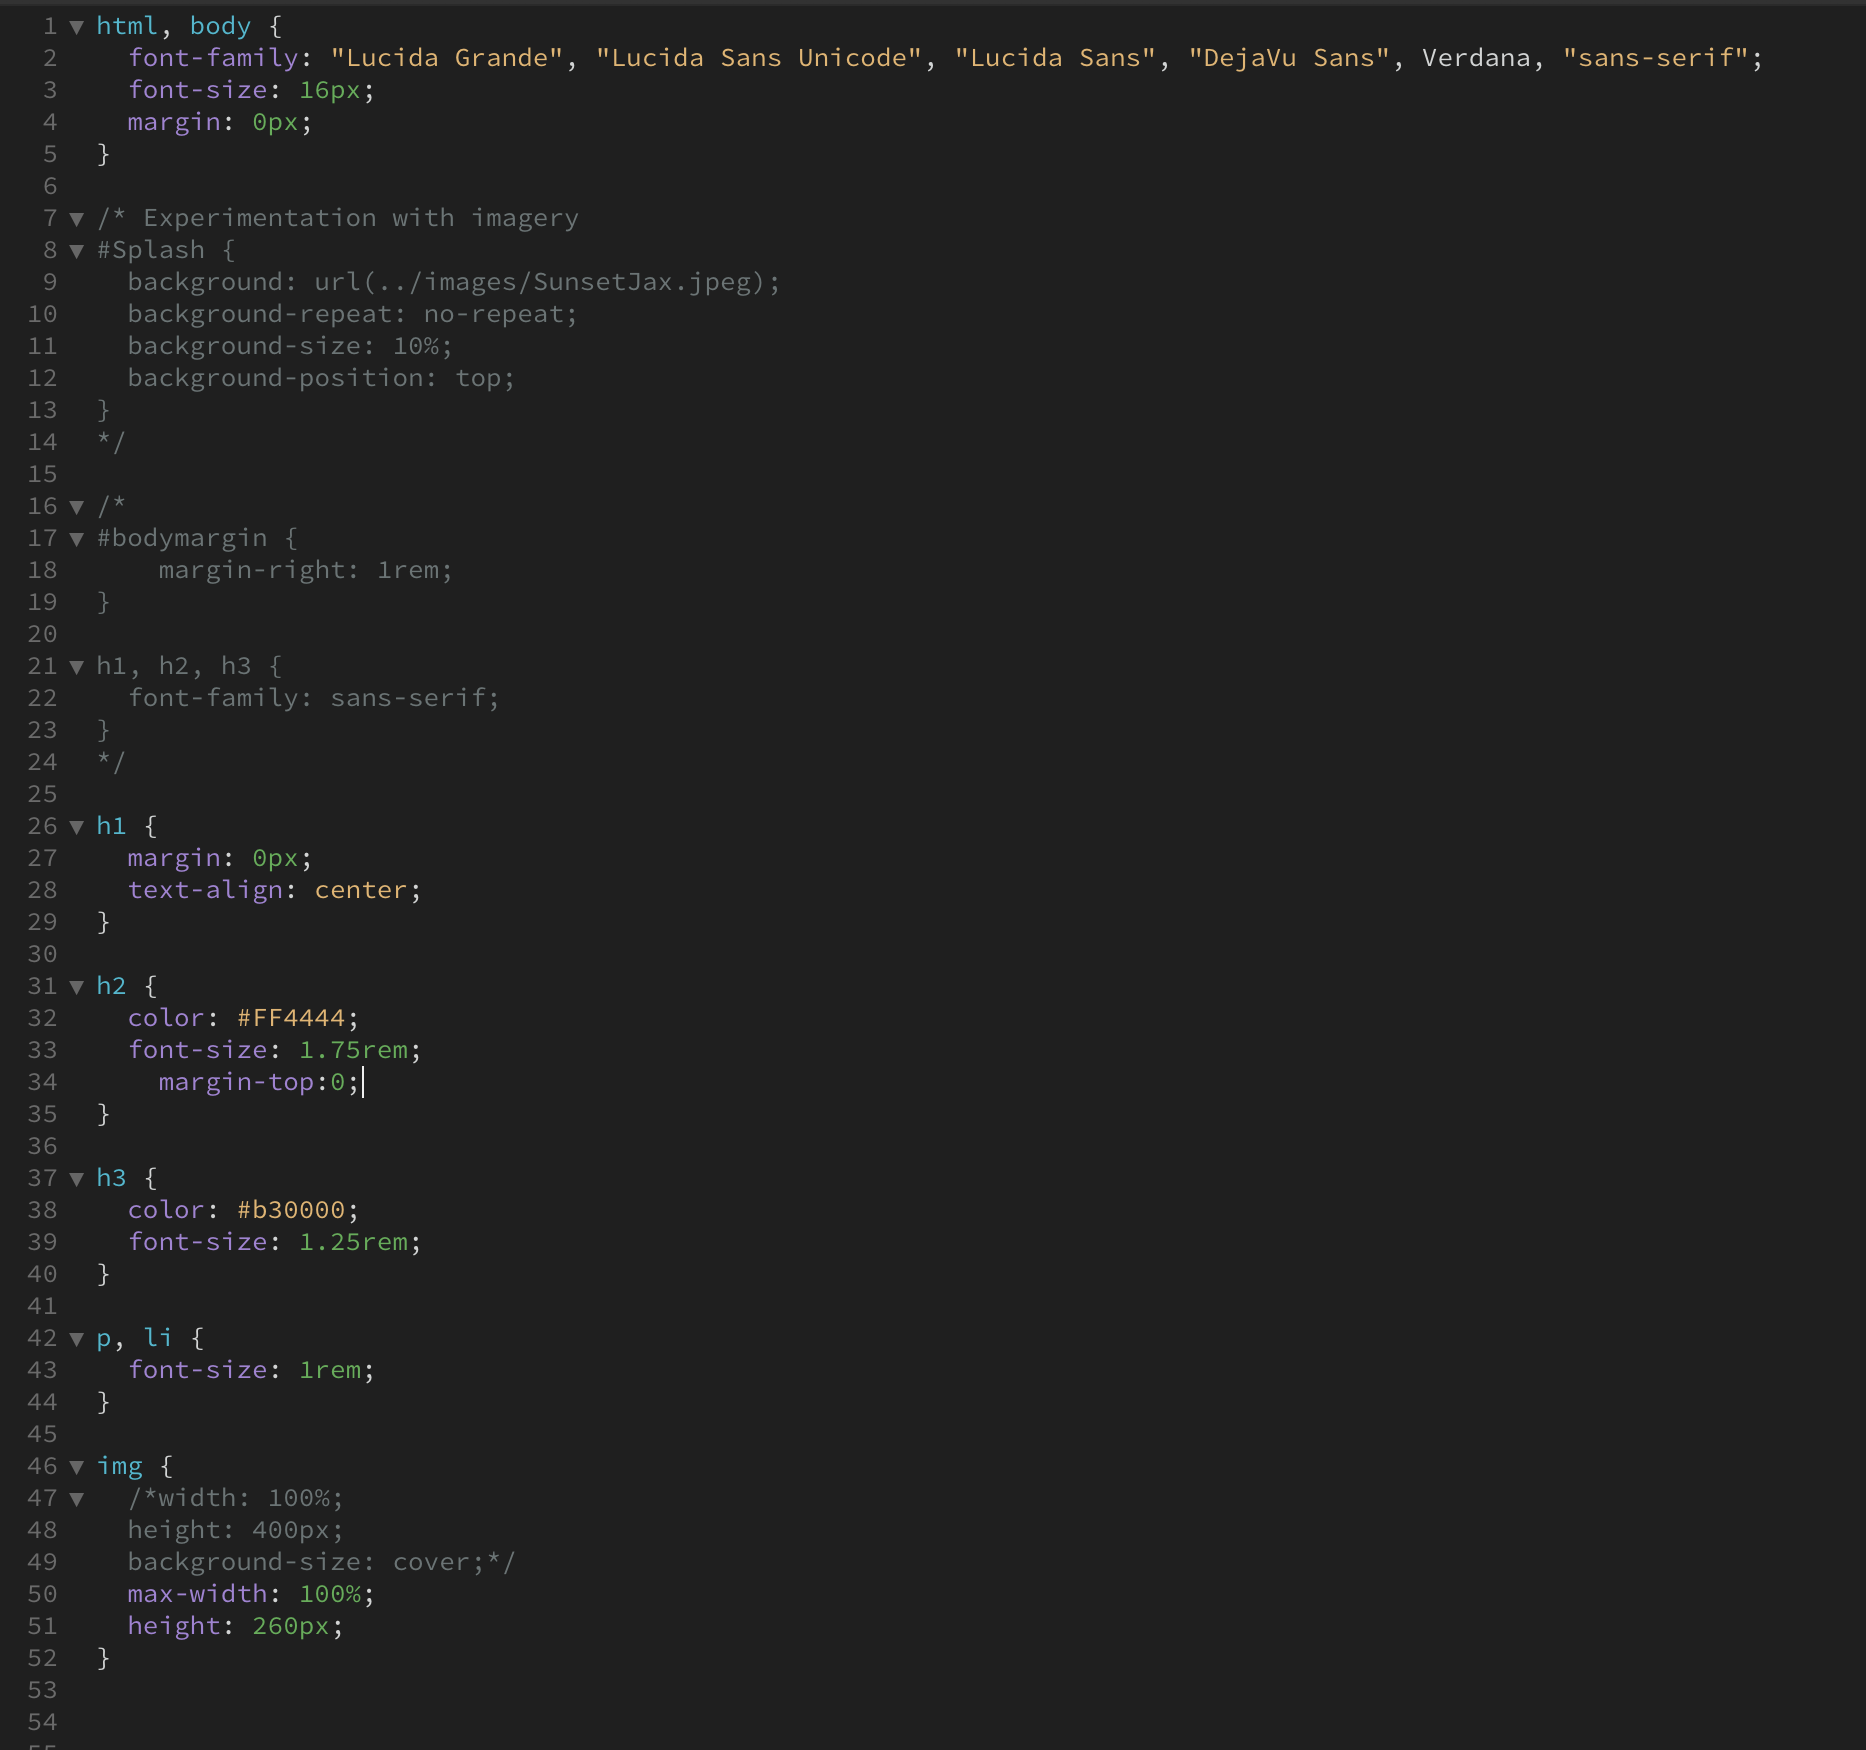Click the "Lucida Grande" font name string
The width and height of the screenshot is (1866, 1750).
pyautogui.click(x=443, y=58)
